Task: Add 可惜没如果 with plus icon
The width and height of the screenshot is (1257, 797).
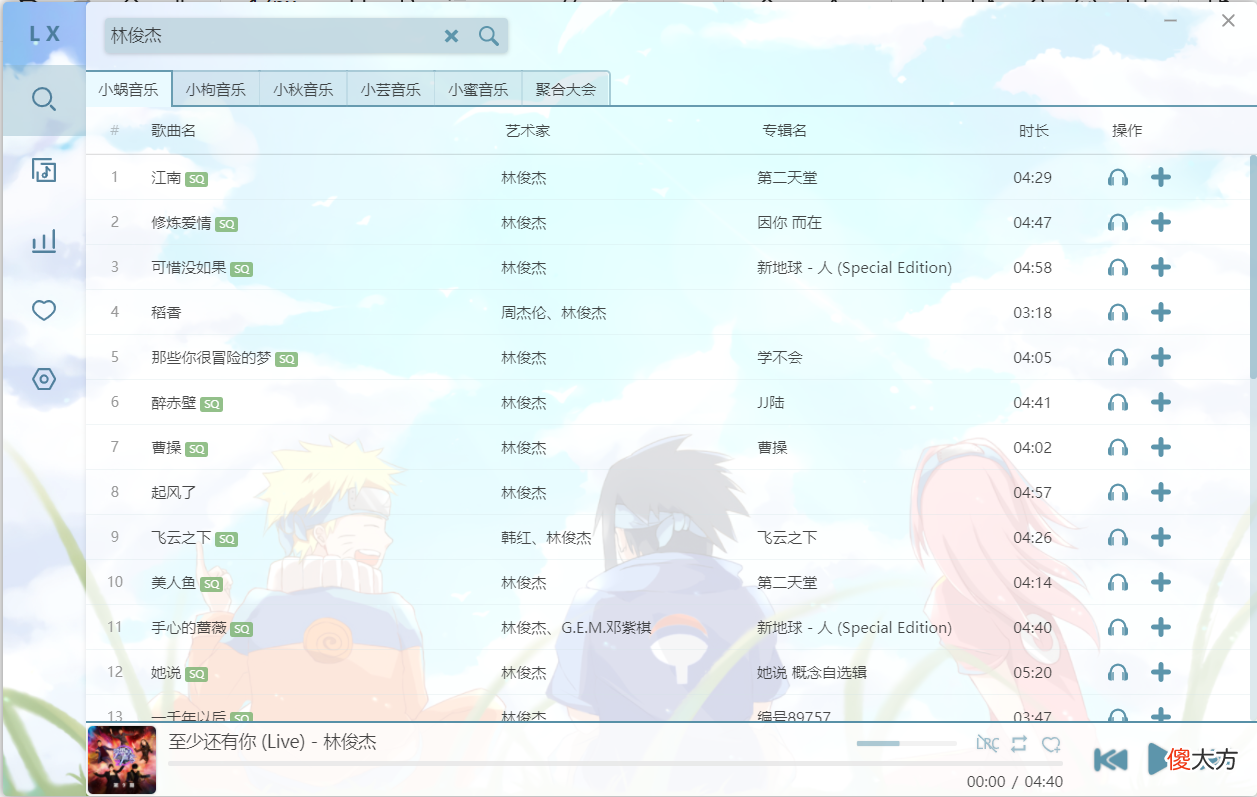Action: [1160, 267]
